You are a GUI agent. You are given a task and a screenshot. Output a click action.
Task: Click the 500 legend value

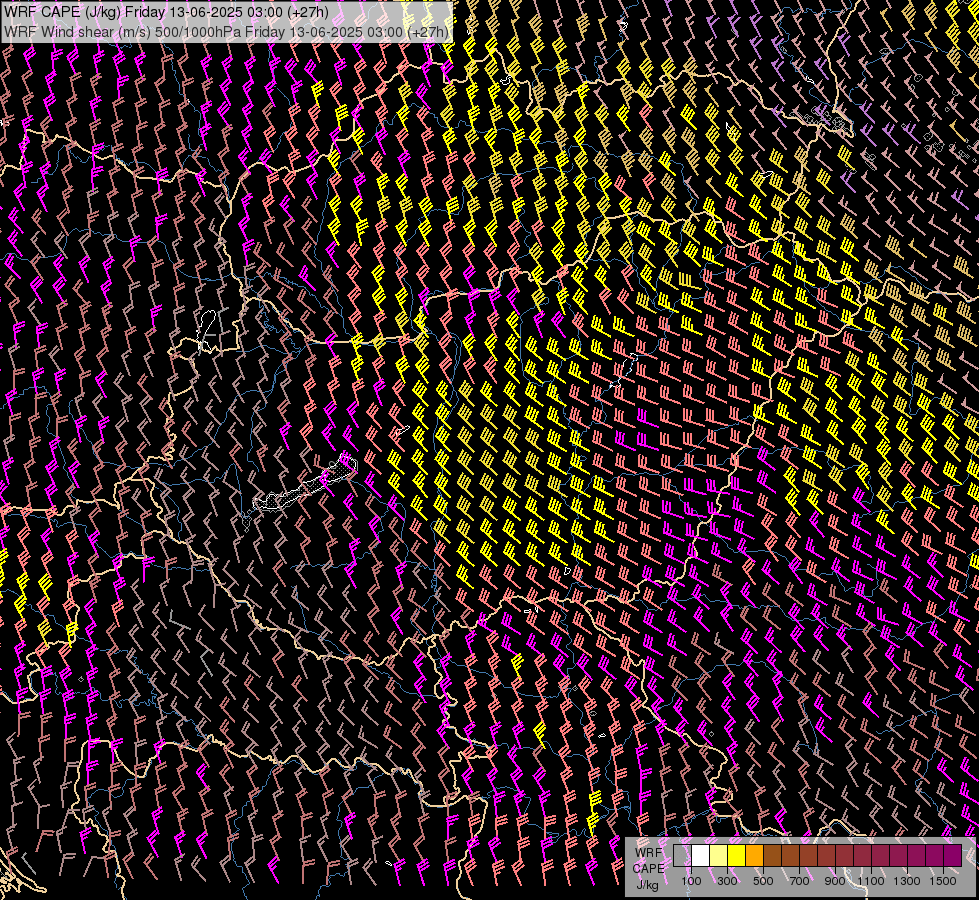pos(763,881)
